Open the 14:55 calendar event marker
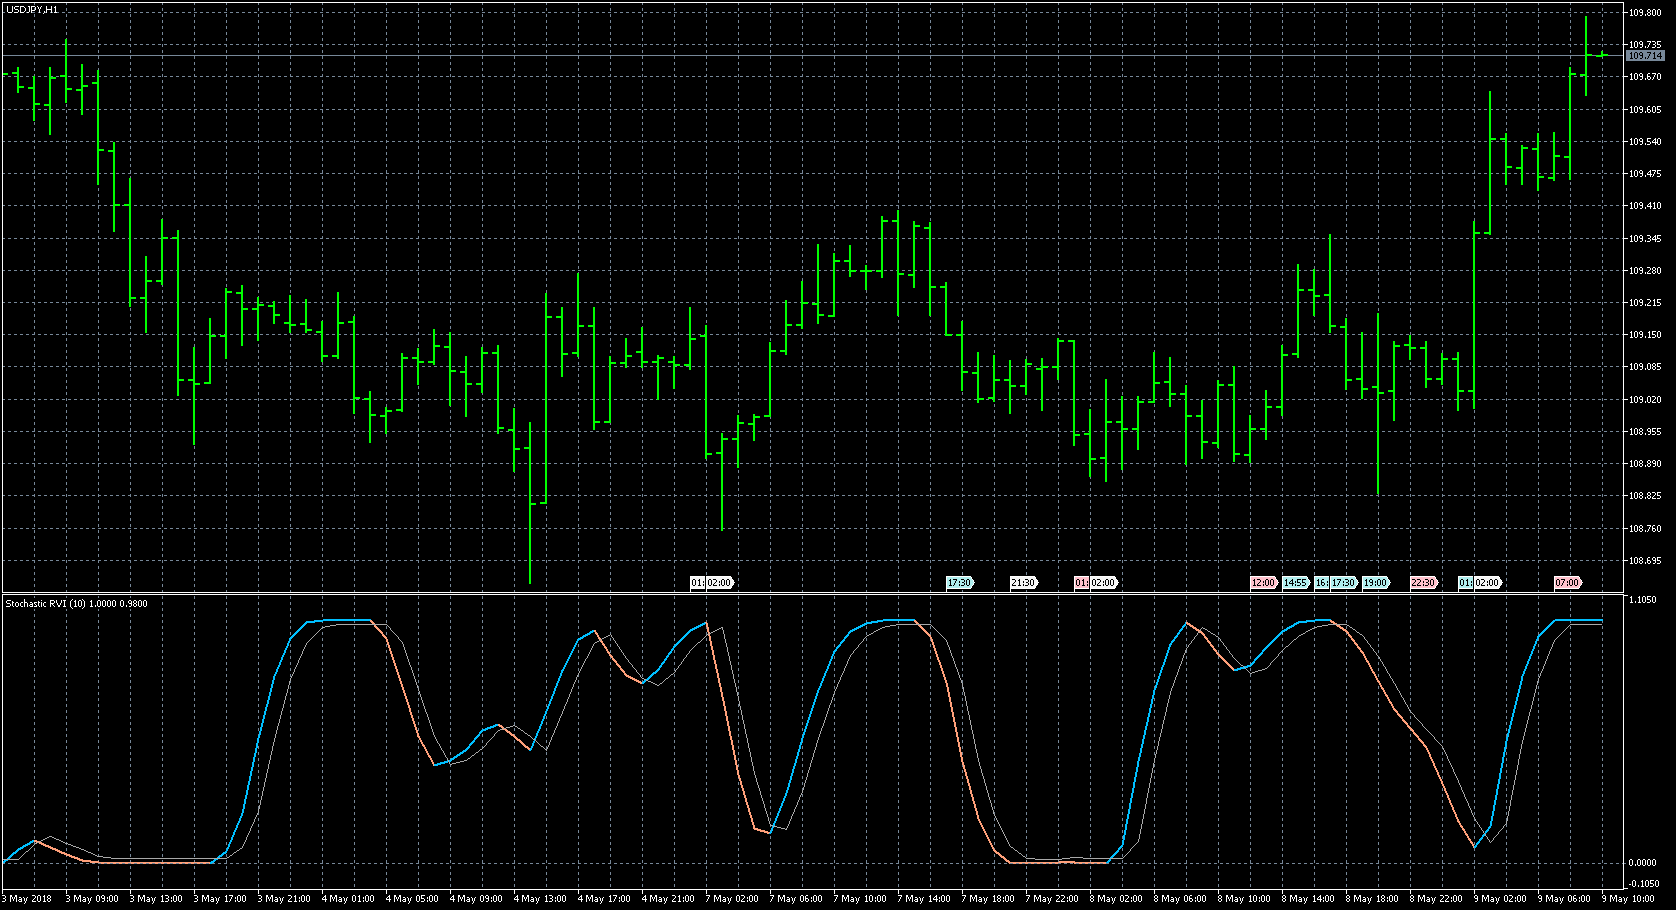The image size is (1676, 910). 1295,582
